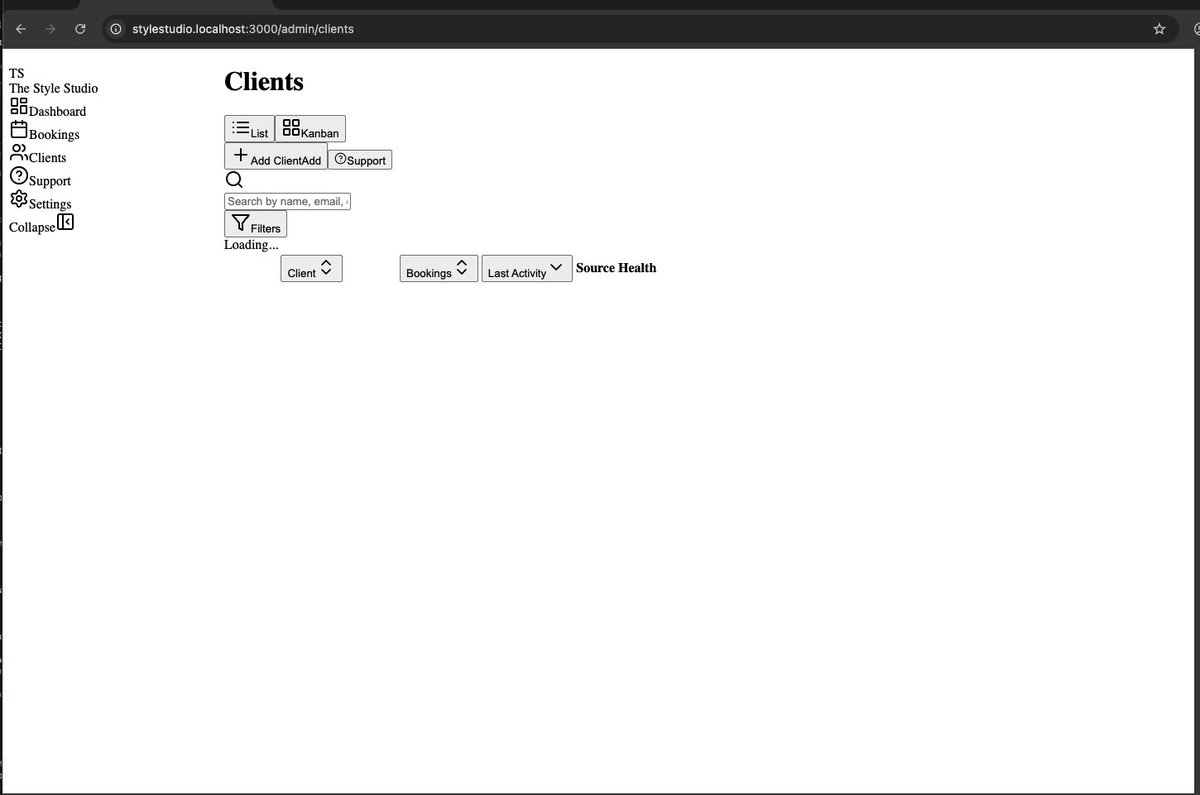Image resolution: width=1200 pixels, height=795 pixels.
Task: Open the Settings gear icon in sidebar
Action: point(19,199)
